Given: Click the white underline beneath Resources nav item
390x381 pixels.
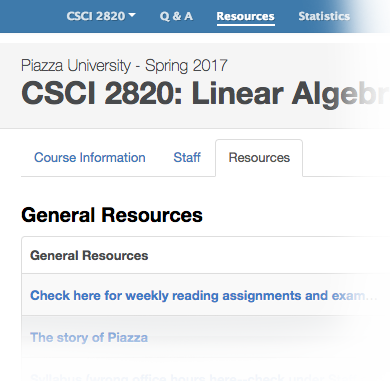Looking at the screenshot, I should [x=246, y=25].
